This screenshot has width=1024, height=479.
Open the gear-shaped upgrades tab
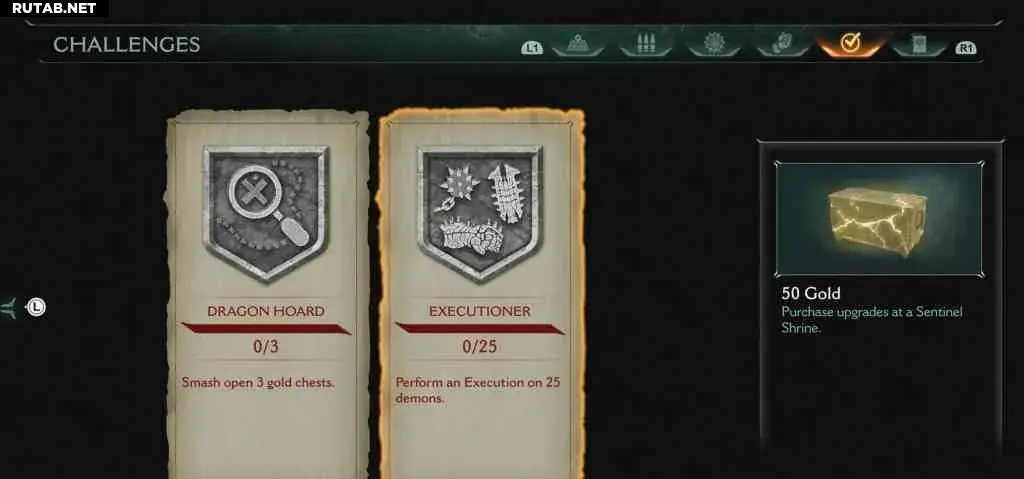[714, 43]
